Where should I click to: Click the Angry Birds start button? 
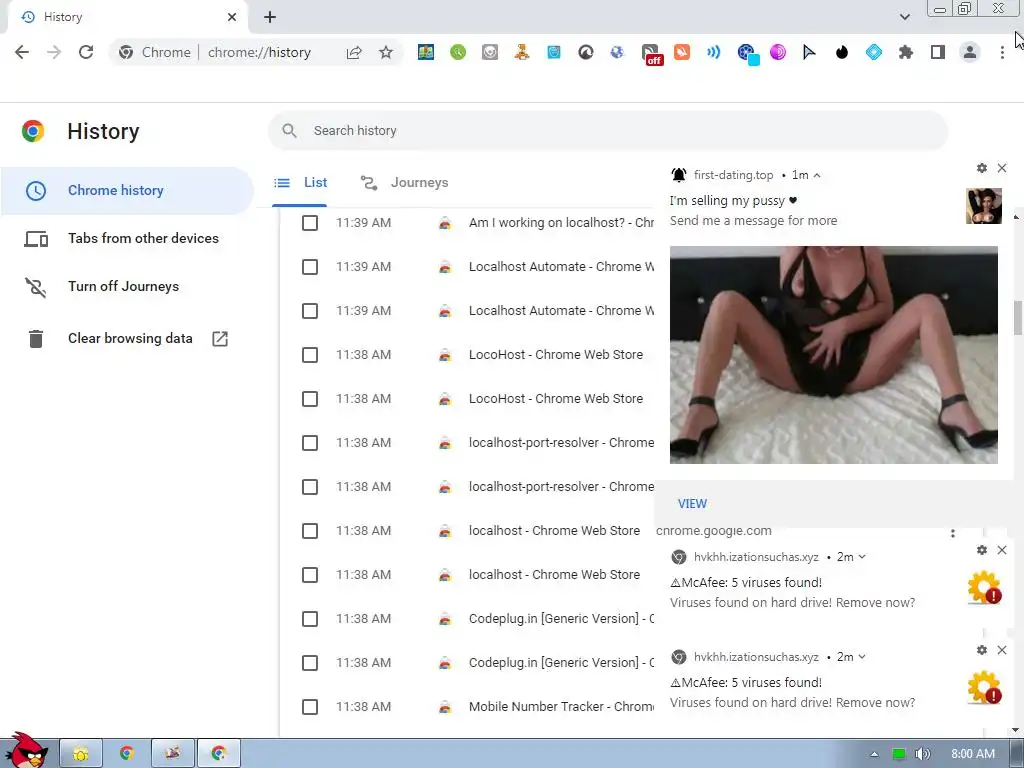point(26,751)
